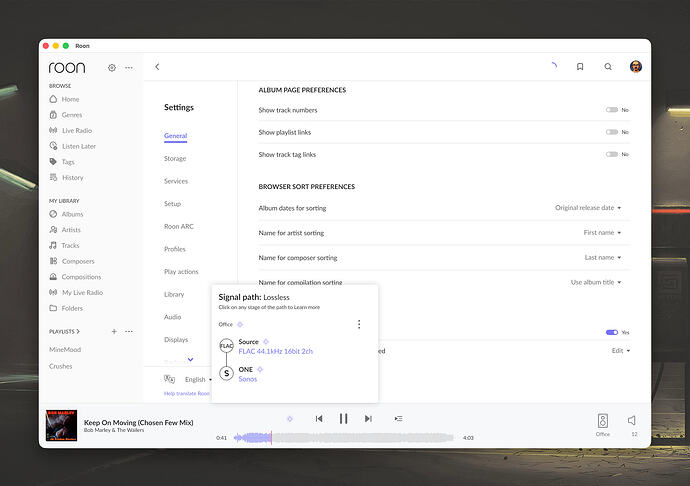The height and width of the screenshot is (486, 690).
Task: Browse Albums in My Library
Action: click(x=66, y=214)
